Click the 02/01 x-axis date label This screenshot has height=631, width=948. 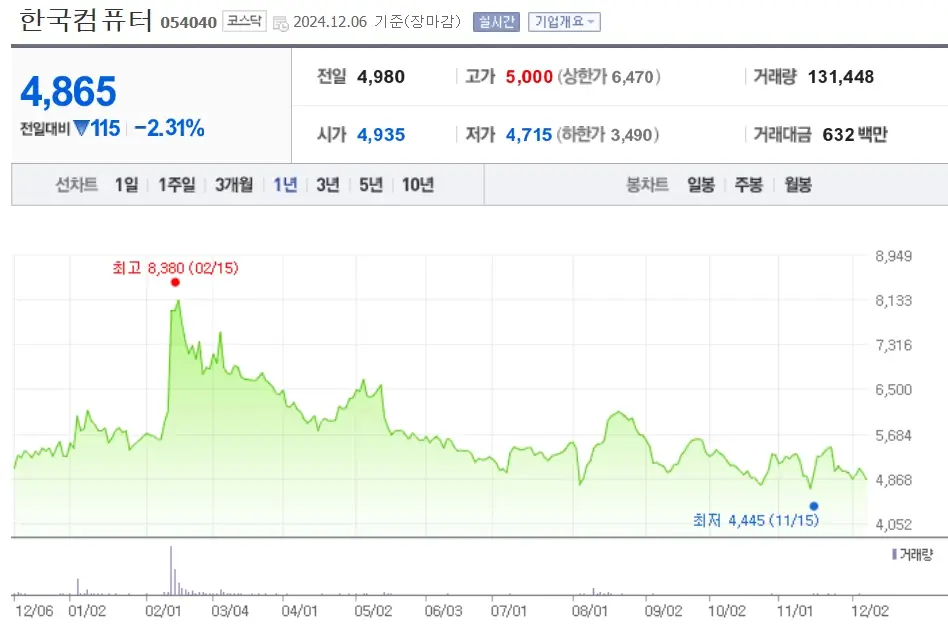tap(163, 611)
